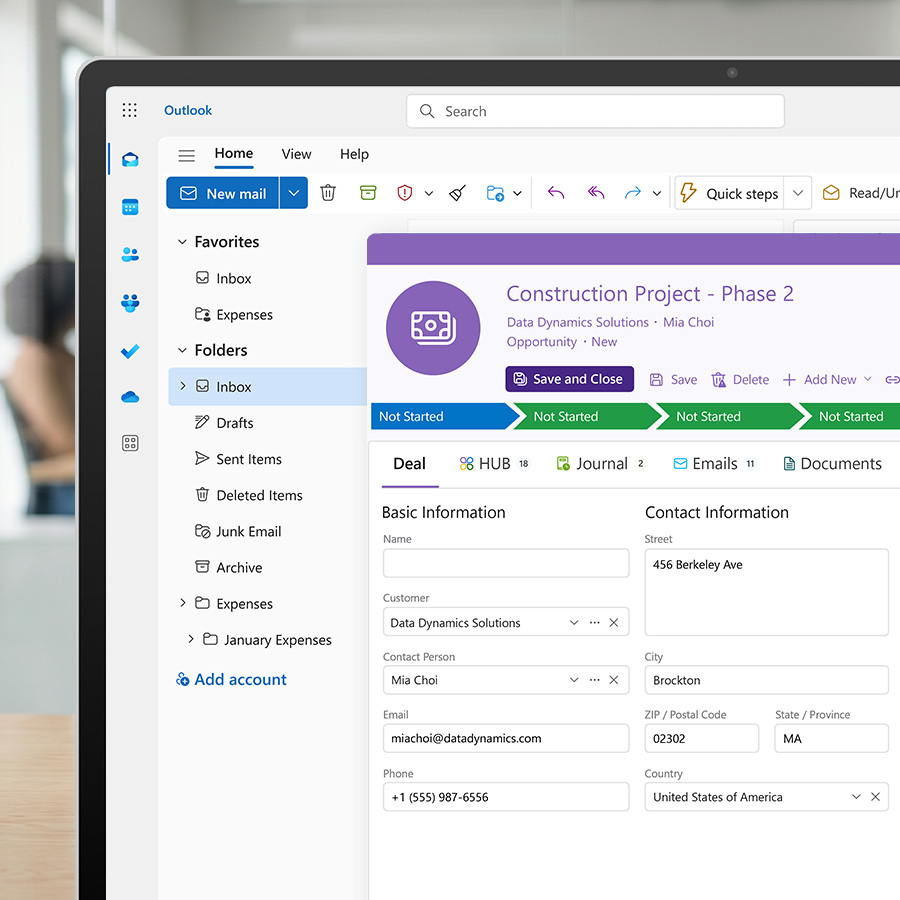Click the Quick steps button

pyautogui.click(x=730, y=193)
